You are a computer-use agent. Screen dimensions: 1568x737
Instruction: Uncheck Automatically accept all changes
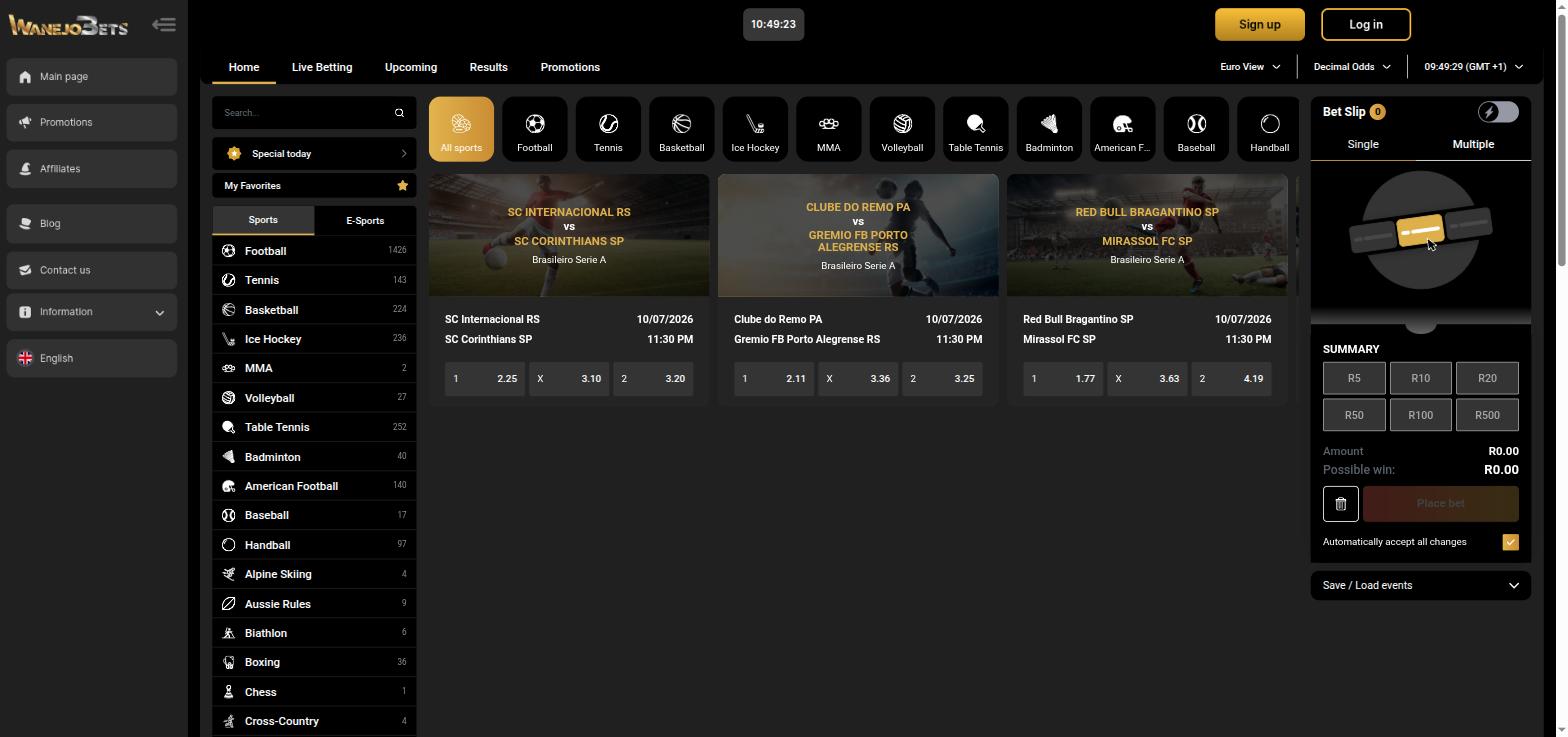click(1510, 542)
